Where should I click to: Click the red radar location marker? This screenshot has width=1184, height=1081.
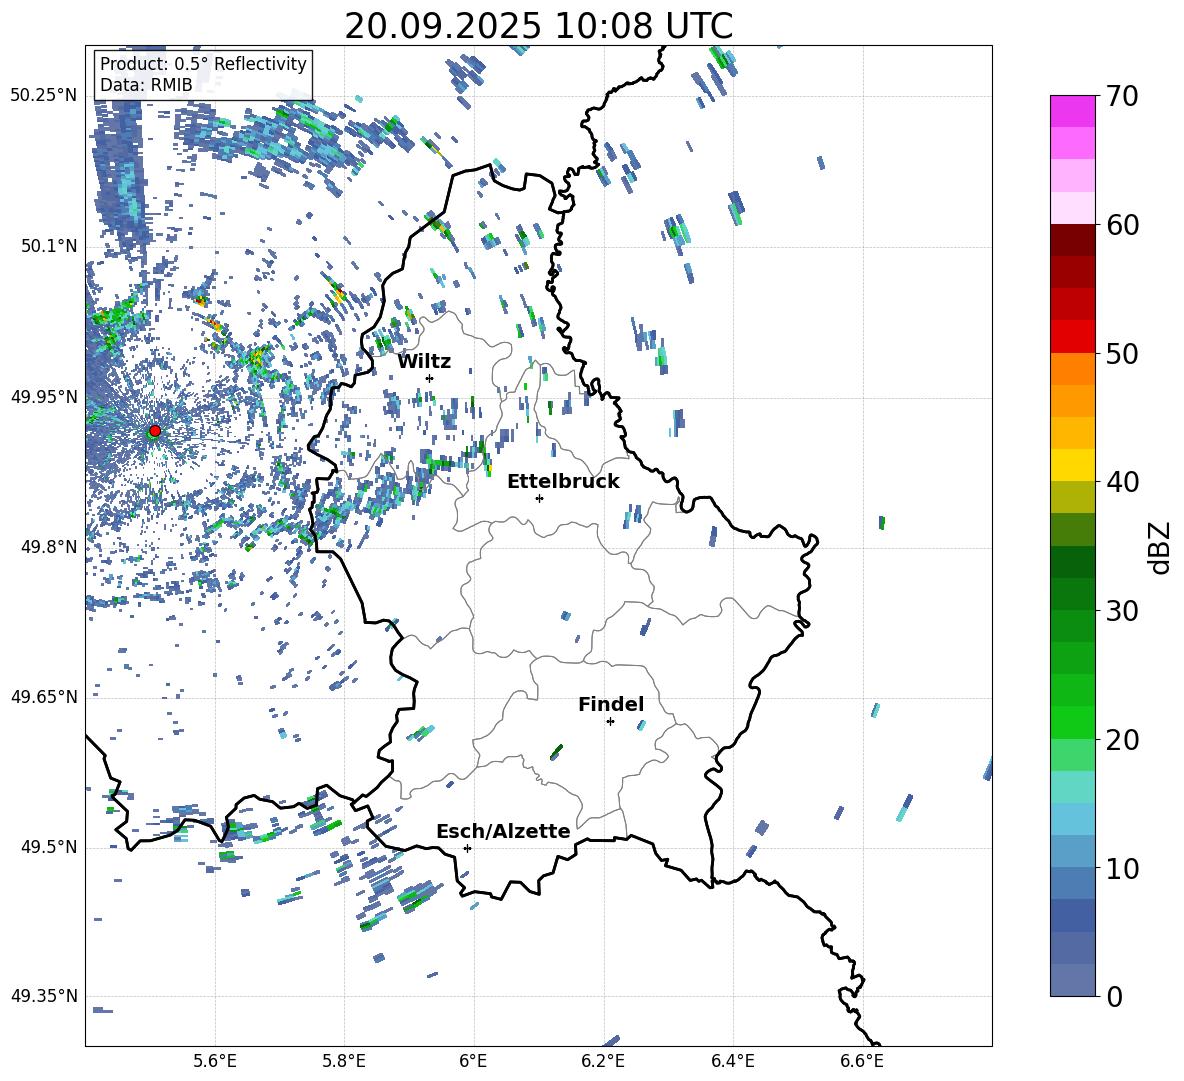click(x=155, y=431)
